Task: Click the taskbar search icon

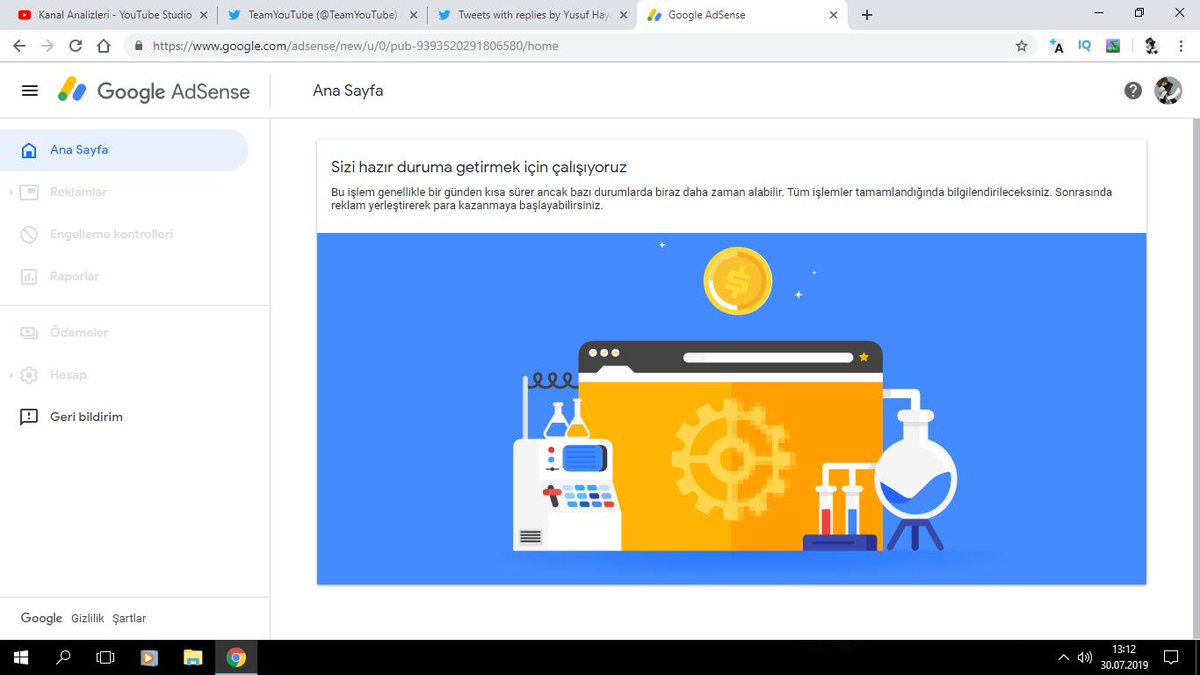Action: pos(63,657)
